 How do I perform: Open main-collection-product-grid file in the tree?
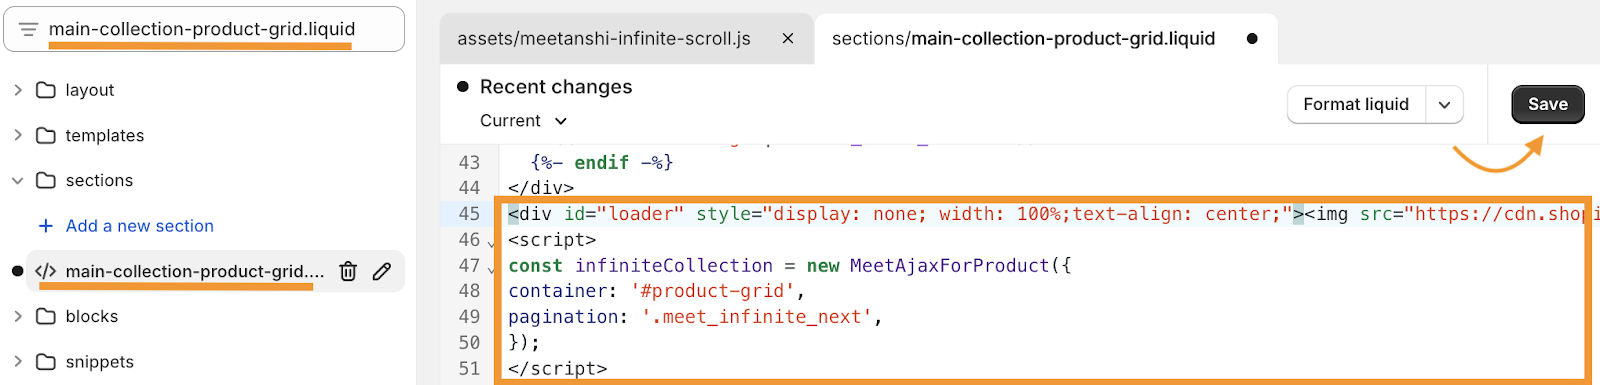(195, 271)
